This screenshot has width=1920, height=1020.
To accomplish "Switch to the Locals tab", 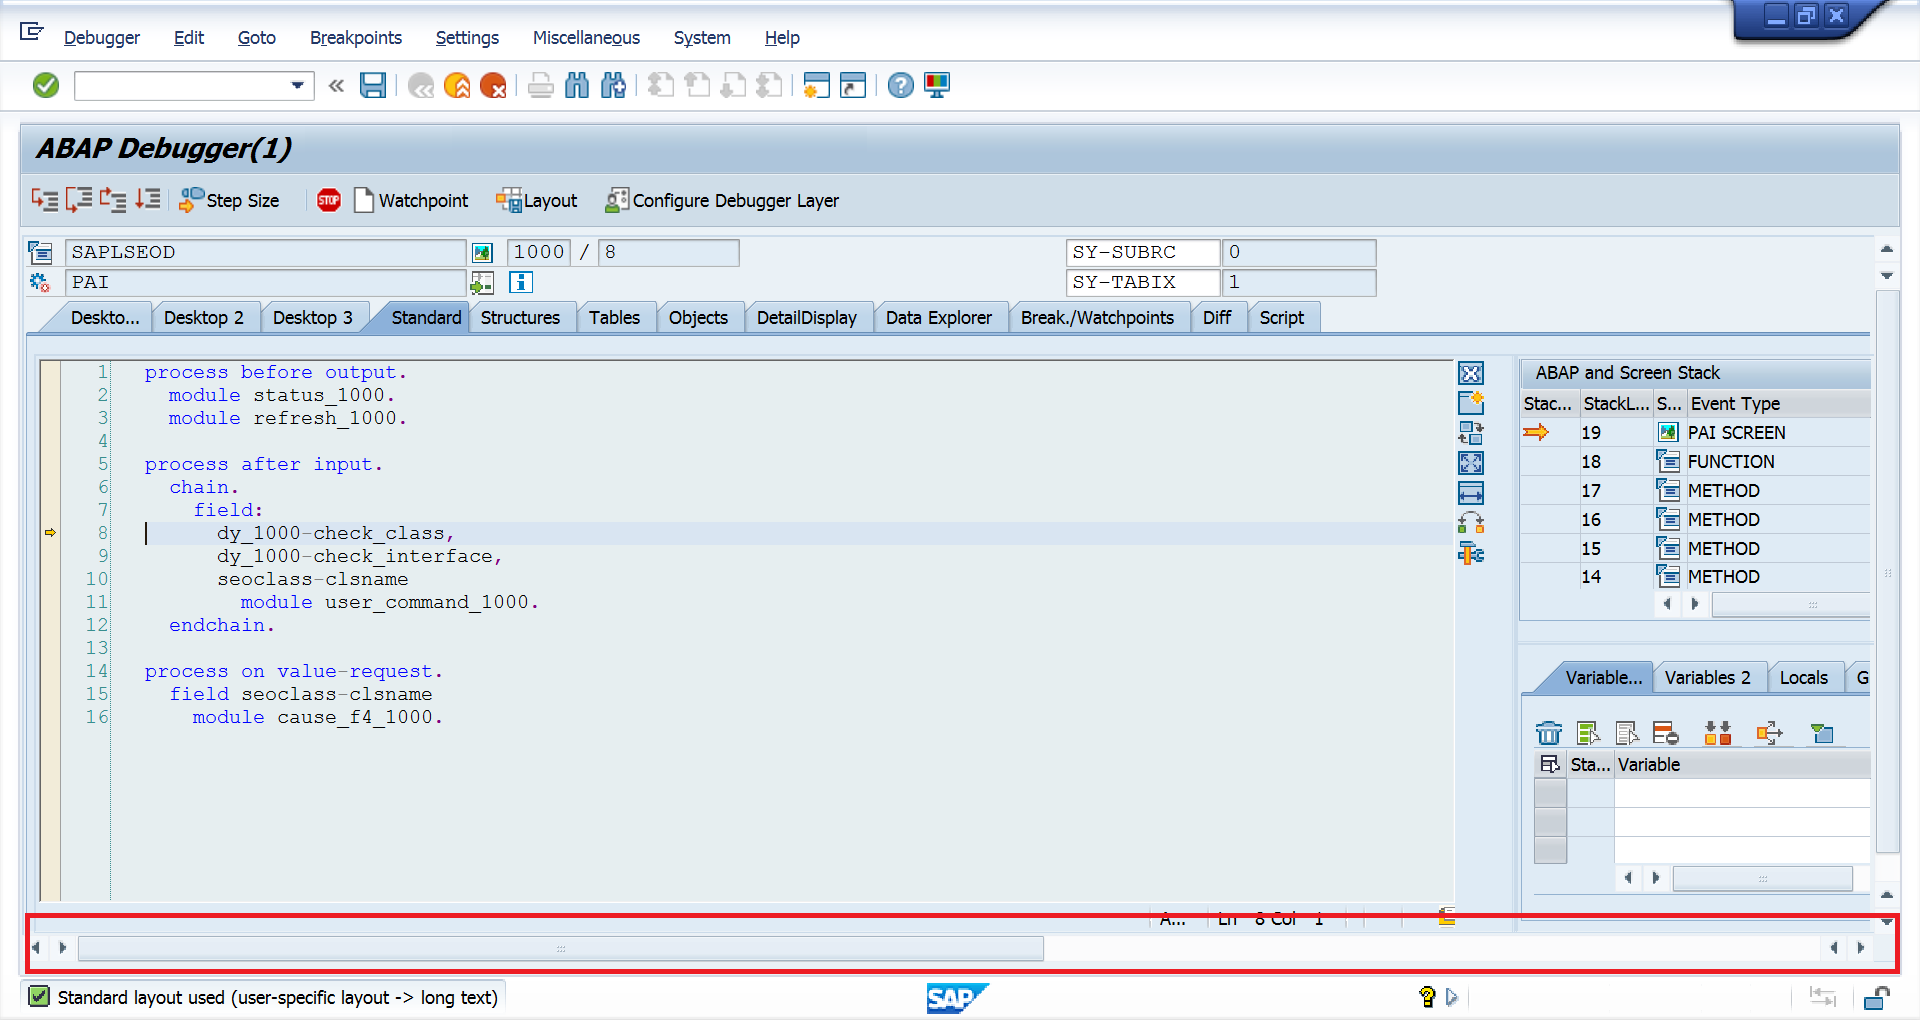I will 1803,677.
